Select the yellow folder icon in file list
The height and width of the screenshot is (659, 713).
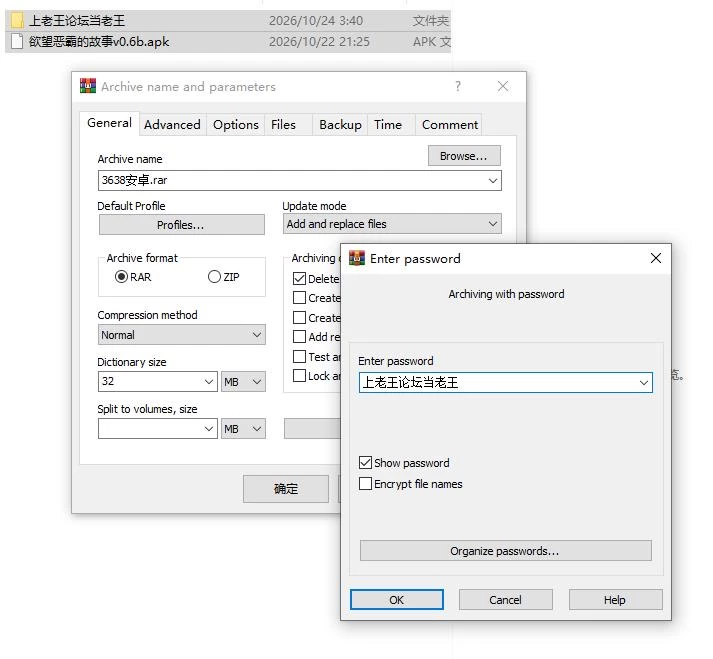[17, 20]
